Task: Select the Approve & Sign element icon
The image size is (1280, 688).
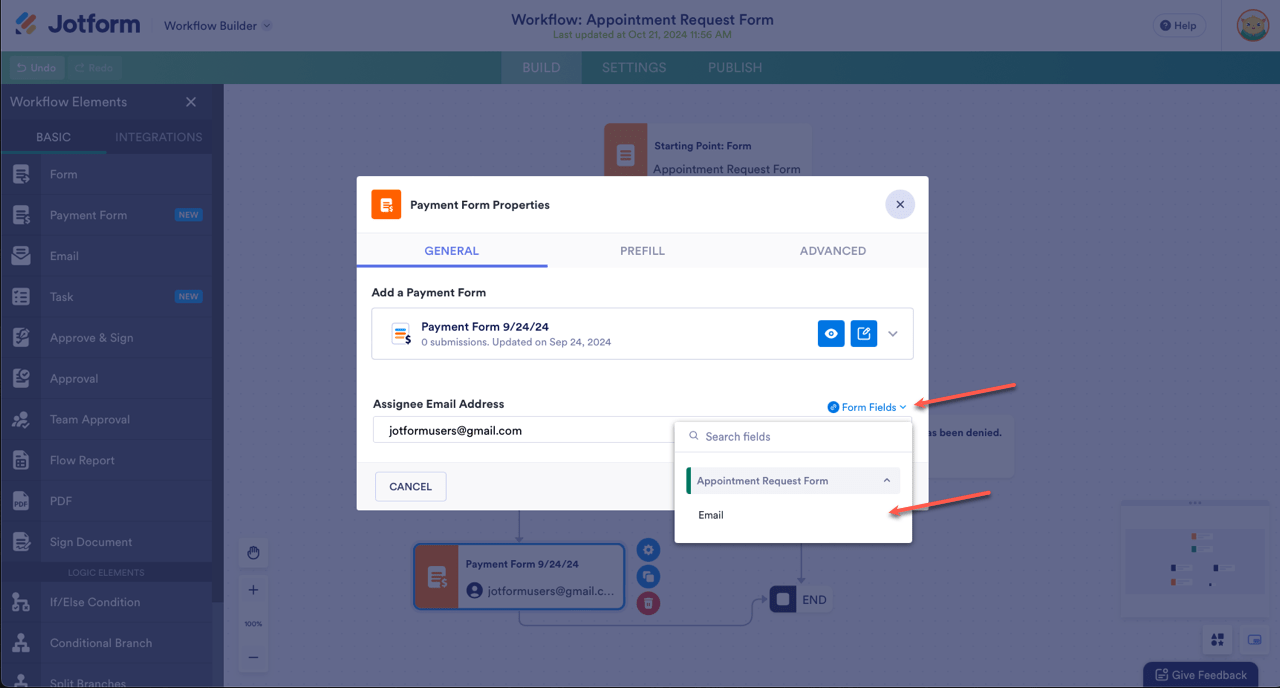Action: [21, 338]
